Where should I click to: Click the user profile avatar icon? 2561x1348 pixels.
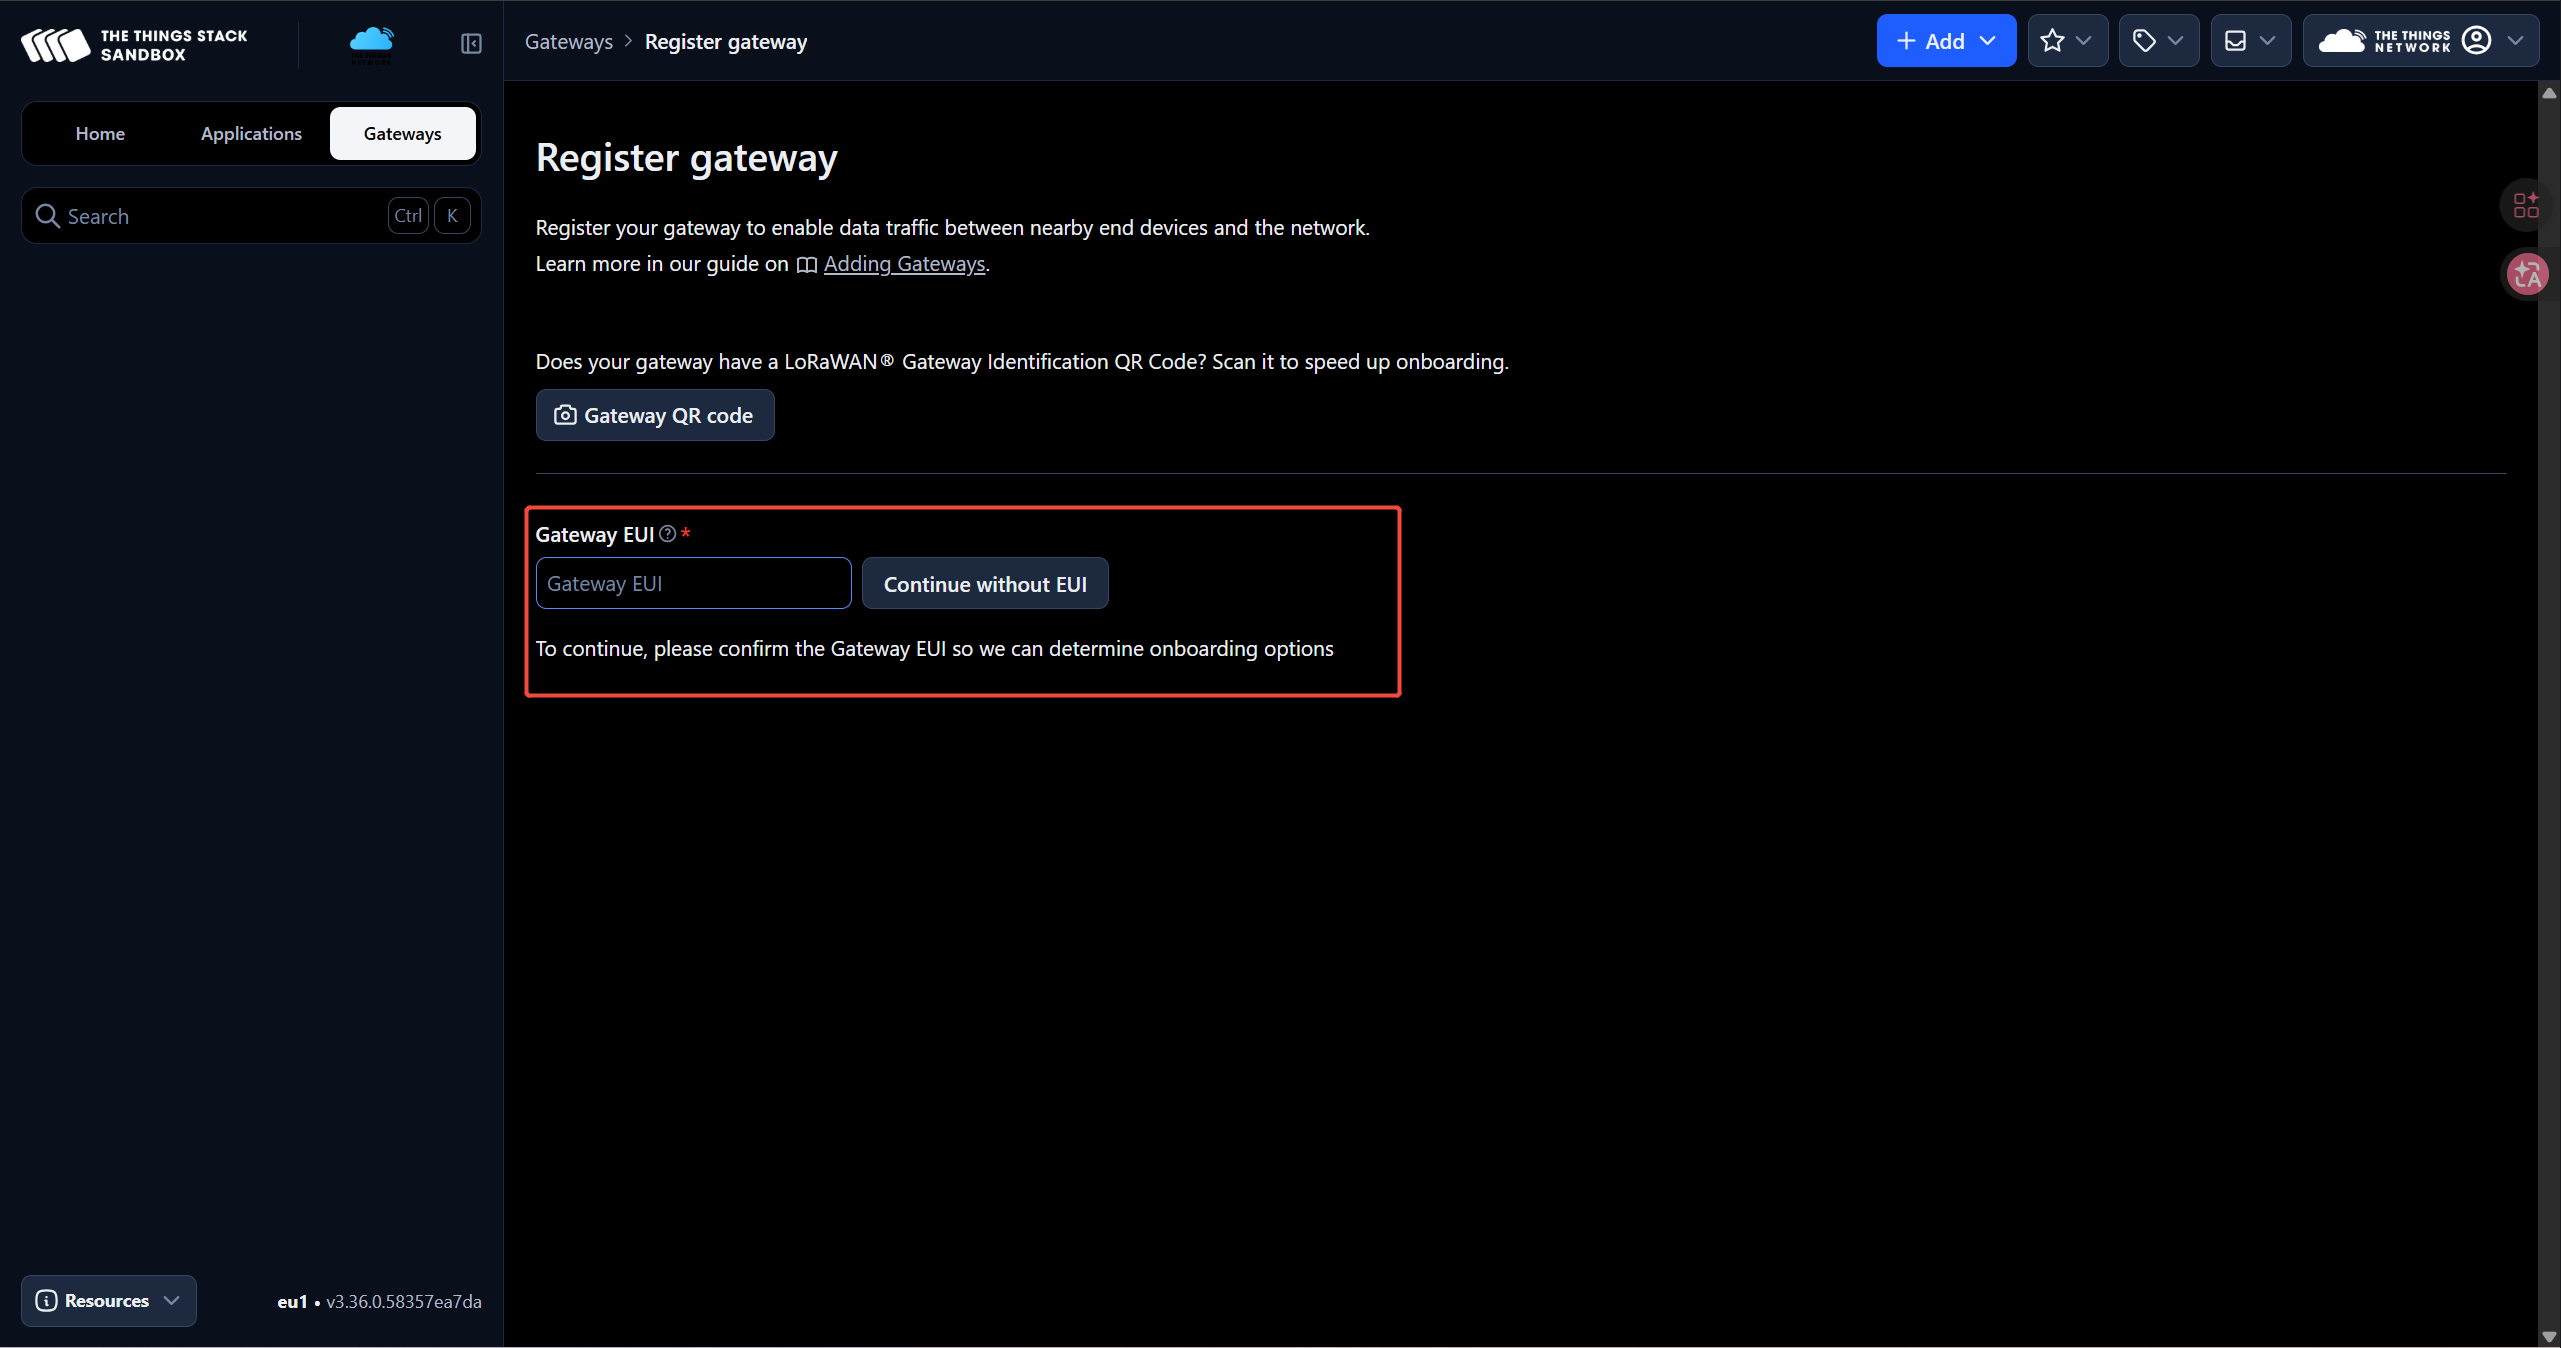click(2476, 41)
